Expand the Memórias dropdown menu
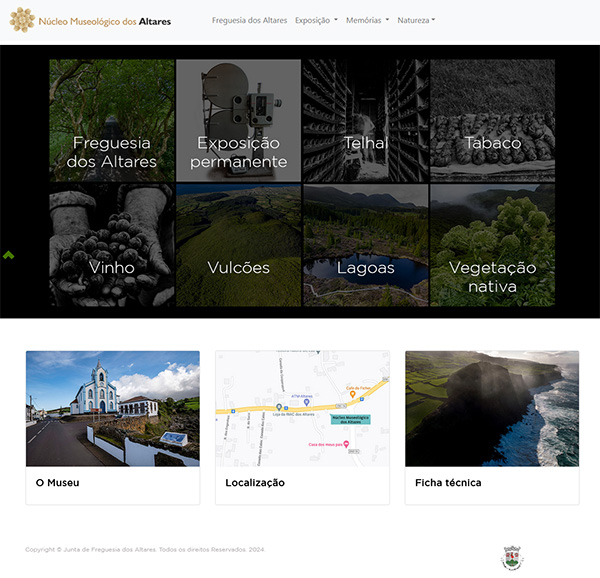The image size is (600, 578). (x=367, y=20)
